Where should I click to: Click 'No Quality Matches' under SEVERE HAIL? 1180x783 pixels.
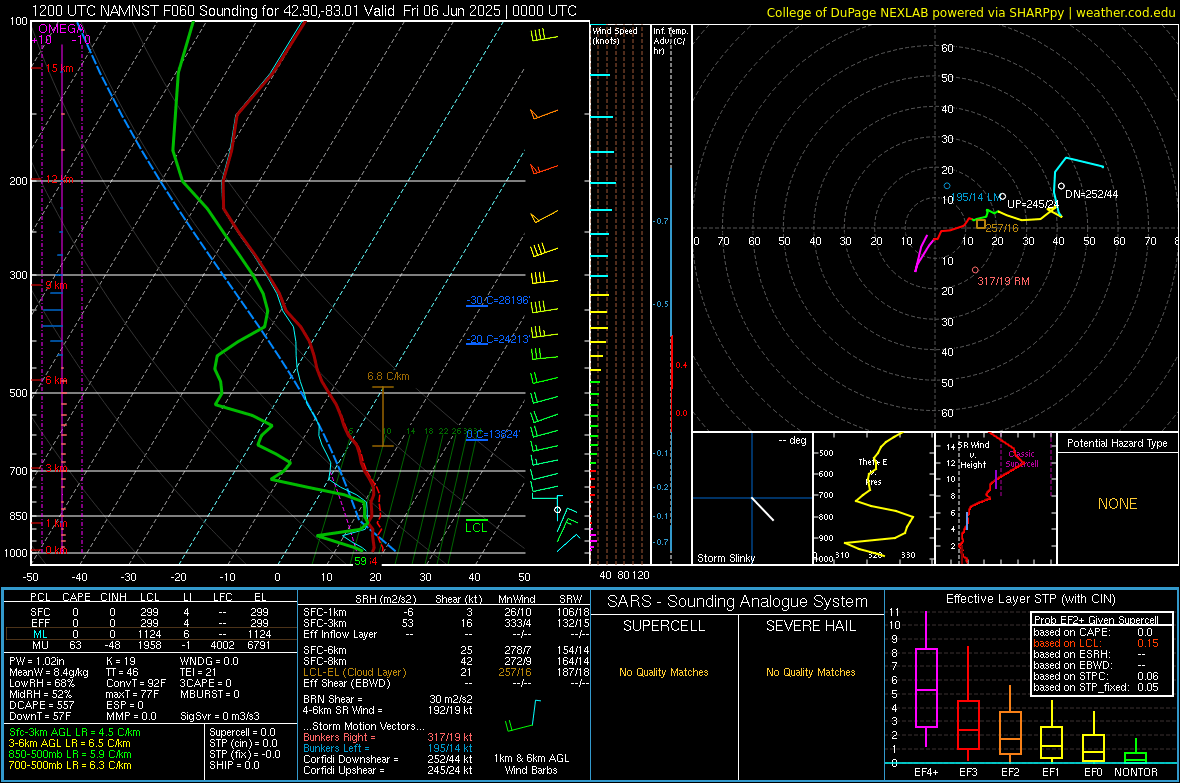(x=810, y=672)
